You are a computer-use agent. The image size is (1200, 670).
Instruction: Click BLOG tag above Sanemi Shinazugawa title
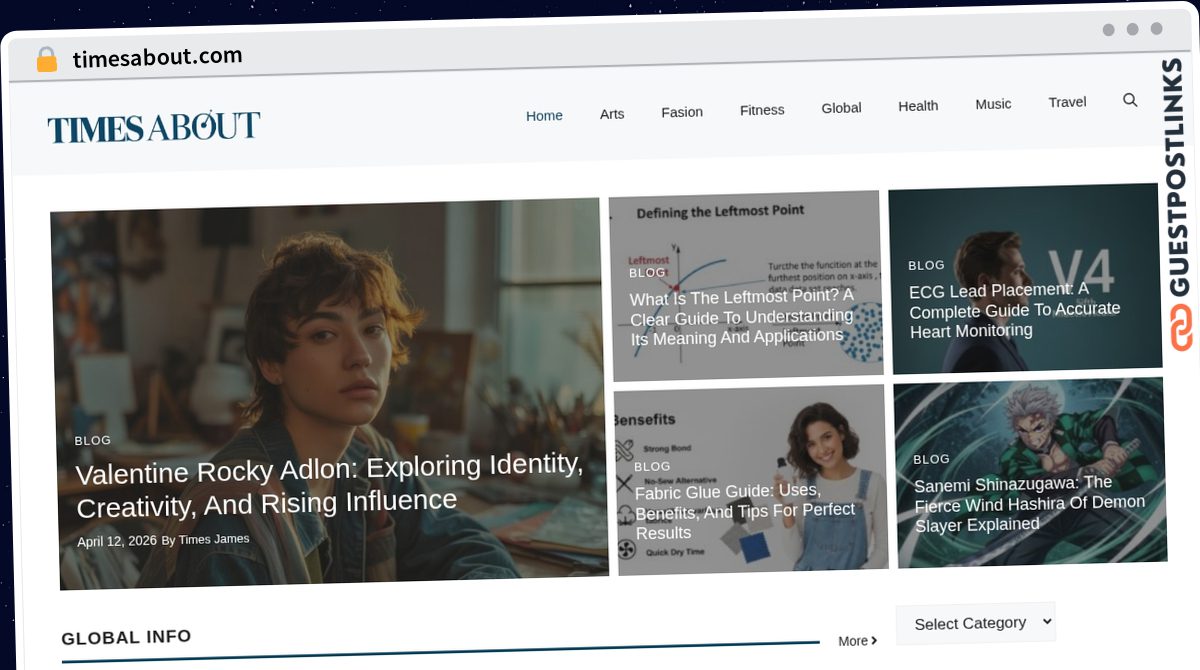tap(931, 459)
